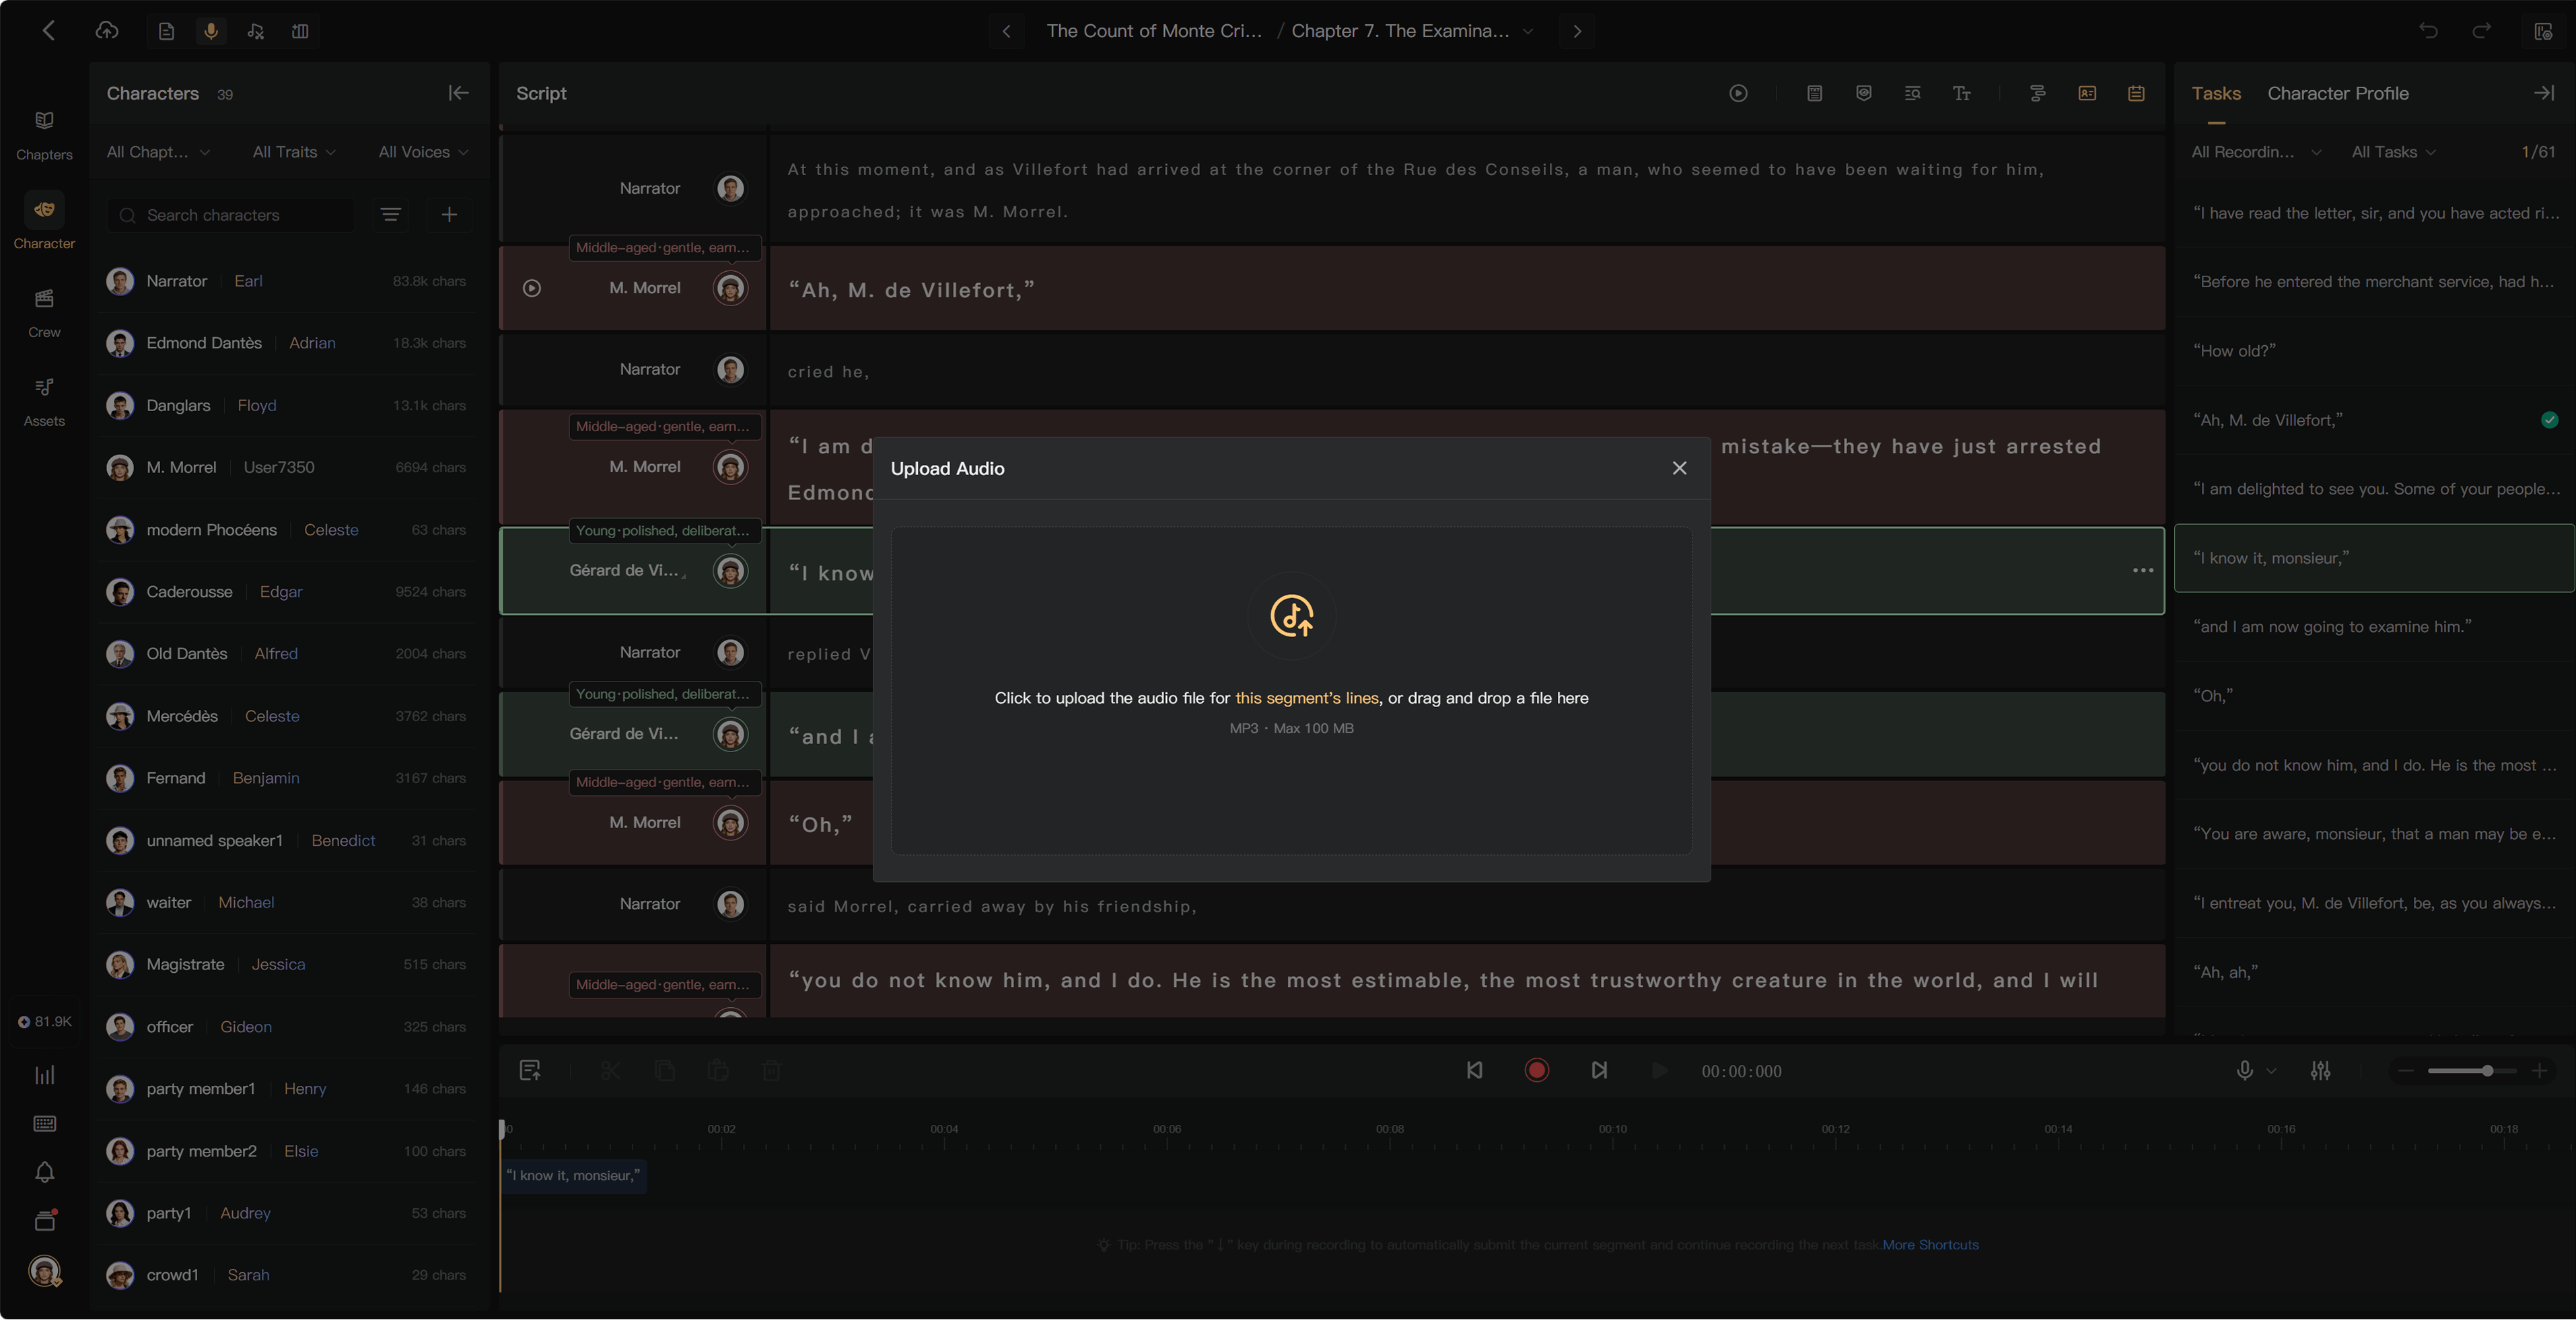Open the Chapters sidebar panel
The image size is (2576, 1320).
pyautogui.click(x=44, y=135)
